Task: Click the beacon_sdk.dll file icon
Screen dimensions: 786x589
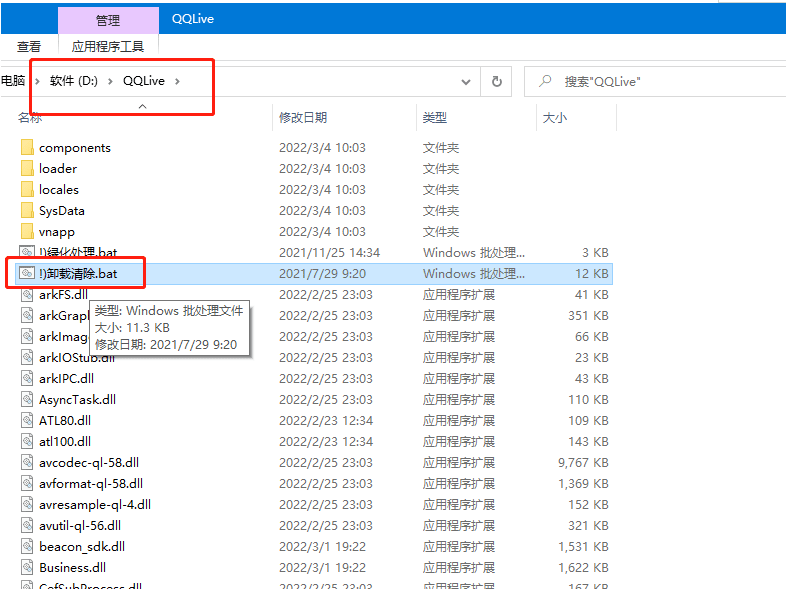Action: [x=27, y=547]
